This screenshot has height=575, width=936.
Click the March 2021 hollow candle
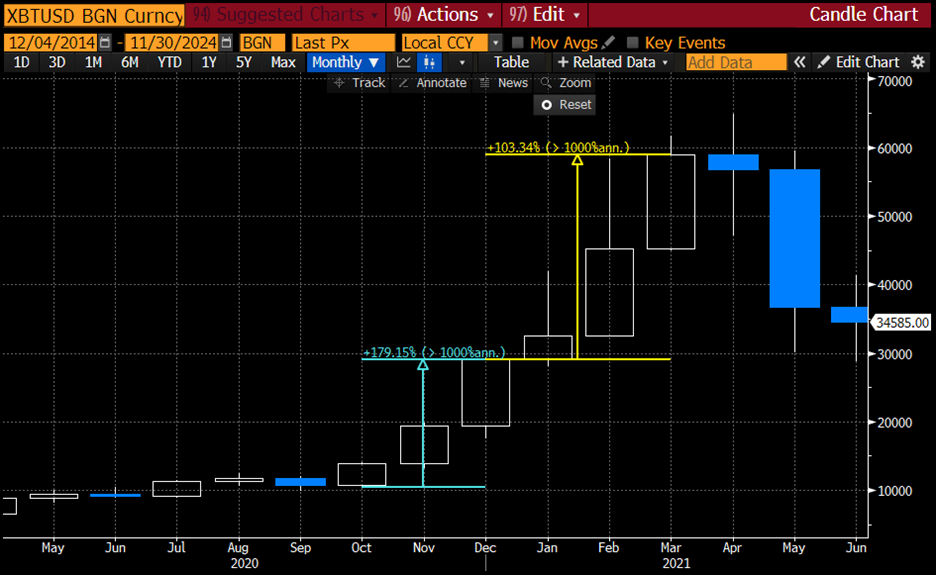point(671,202)
